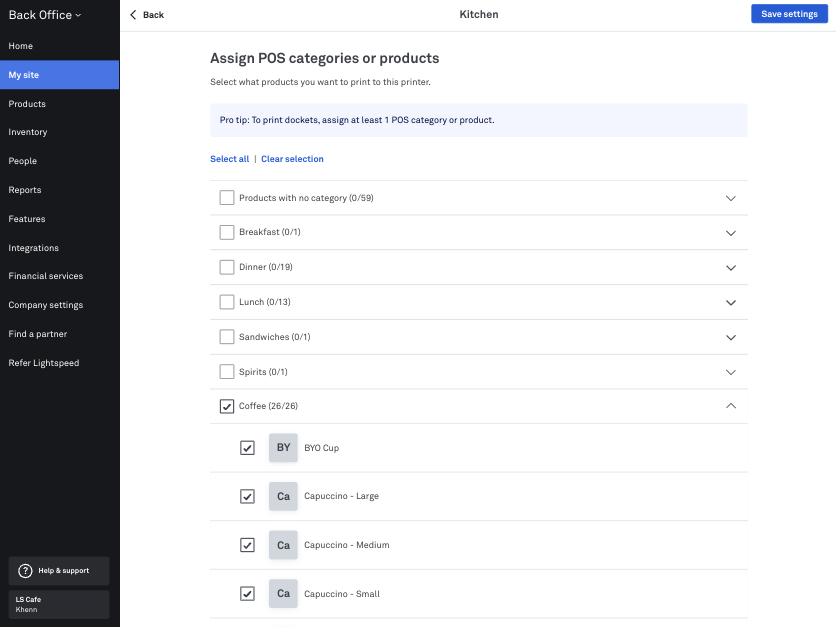The image size is (836, 627).
Task: Go to Home in sidebar
Action: pos(60,46)
